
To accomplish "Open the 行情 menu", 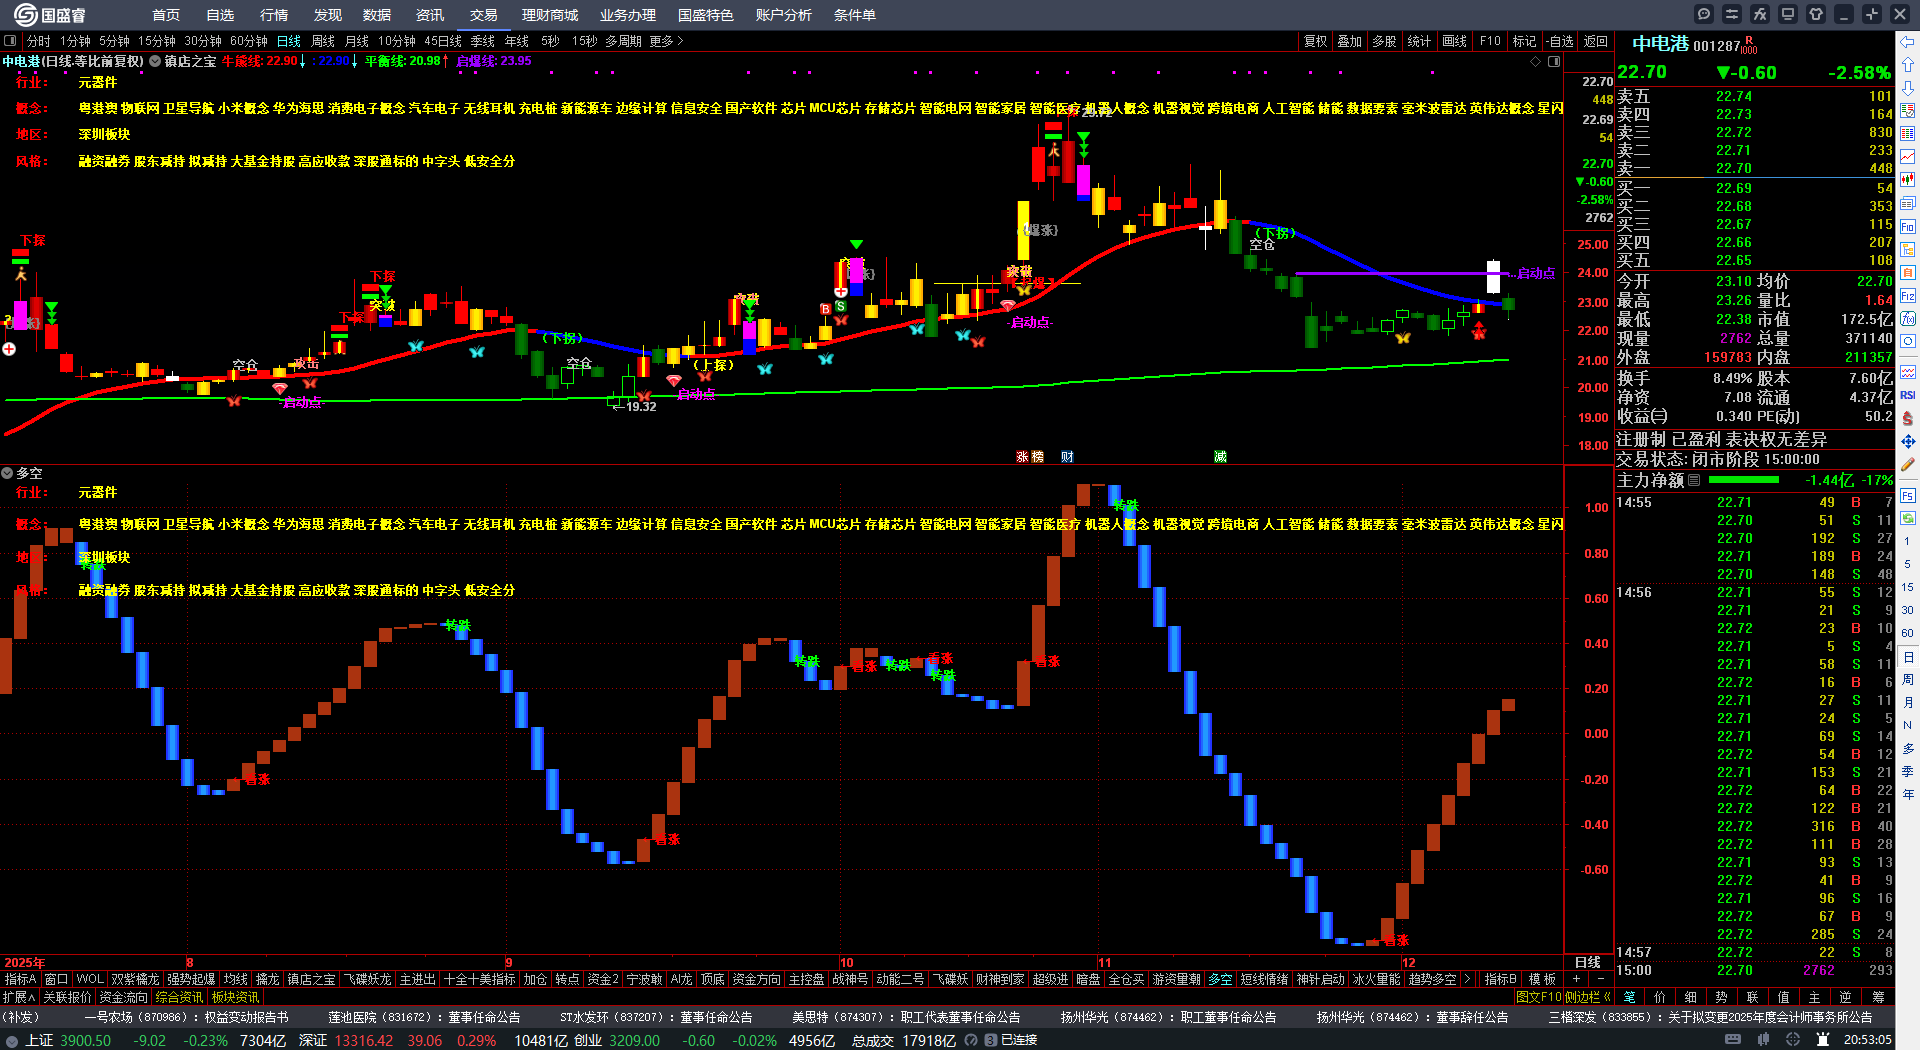I will 274,15.
